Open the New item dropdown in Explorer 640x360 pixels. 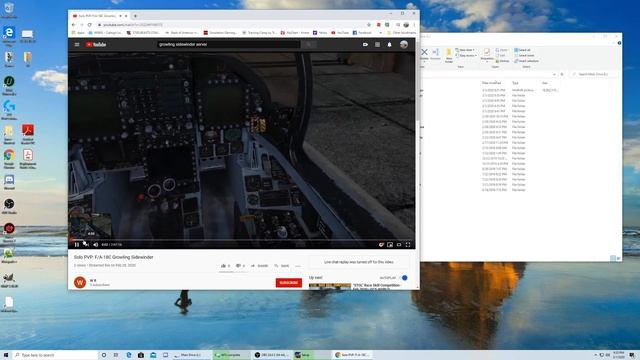pos(465,50)
